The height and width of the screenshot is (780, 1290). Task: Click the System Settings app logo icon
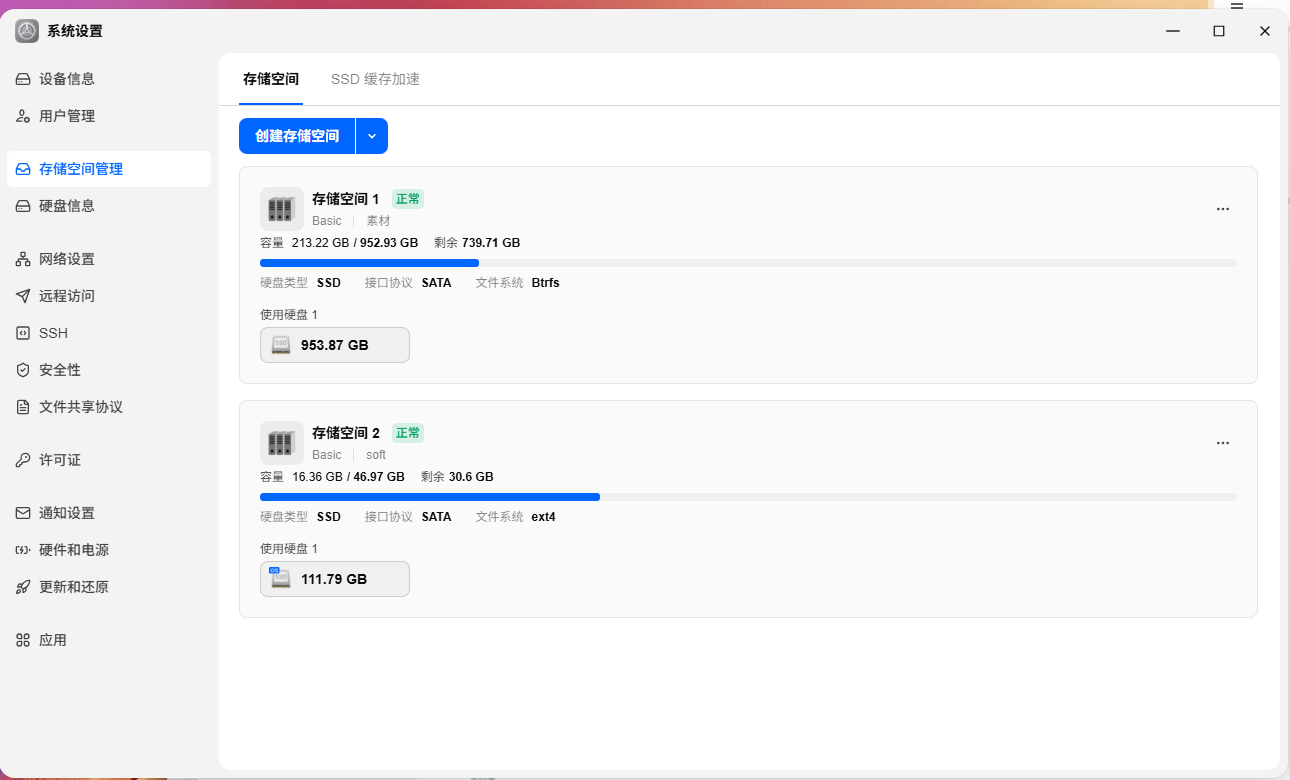click(x=27, y=31)
